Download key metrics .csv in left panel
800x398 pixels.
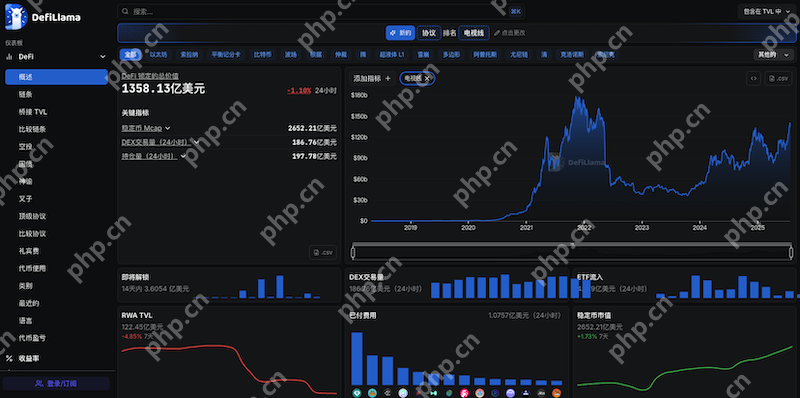323,252
